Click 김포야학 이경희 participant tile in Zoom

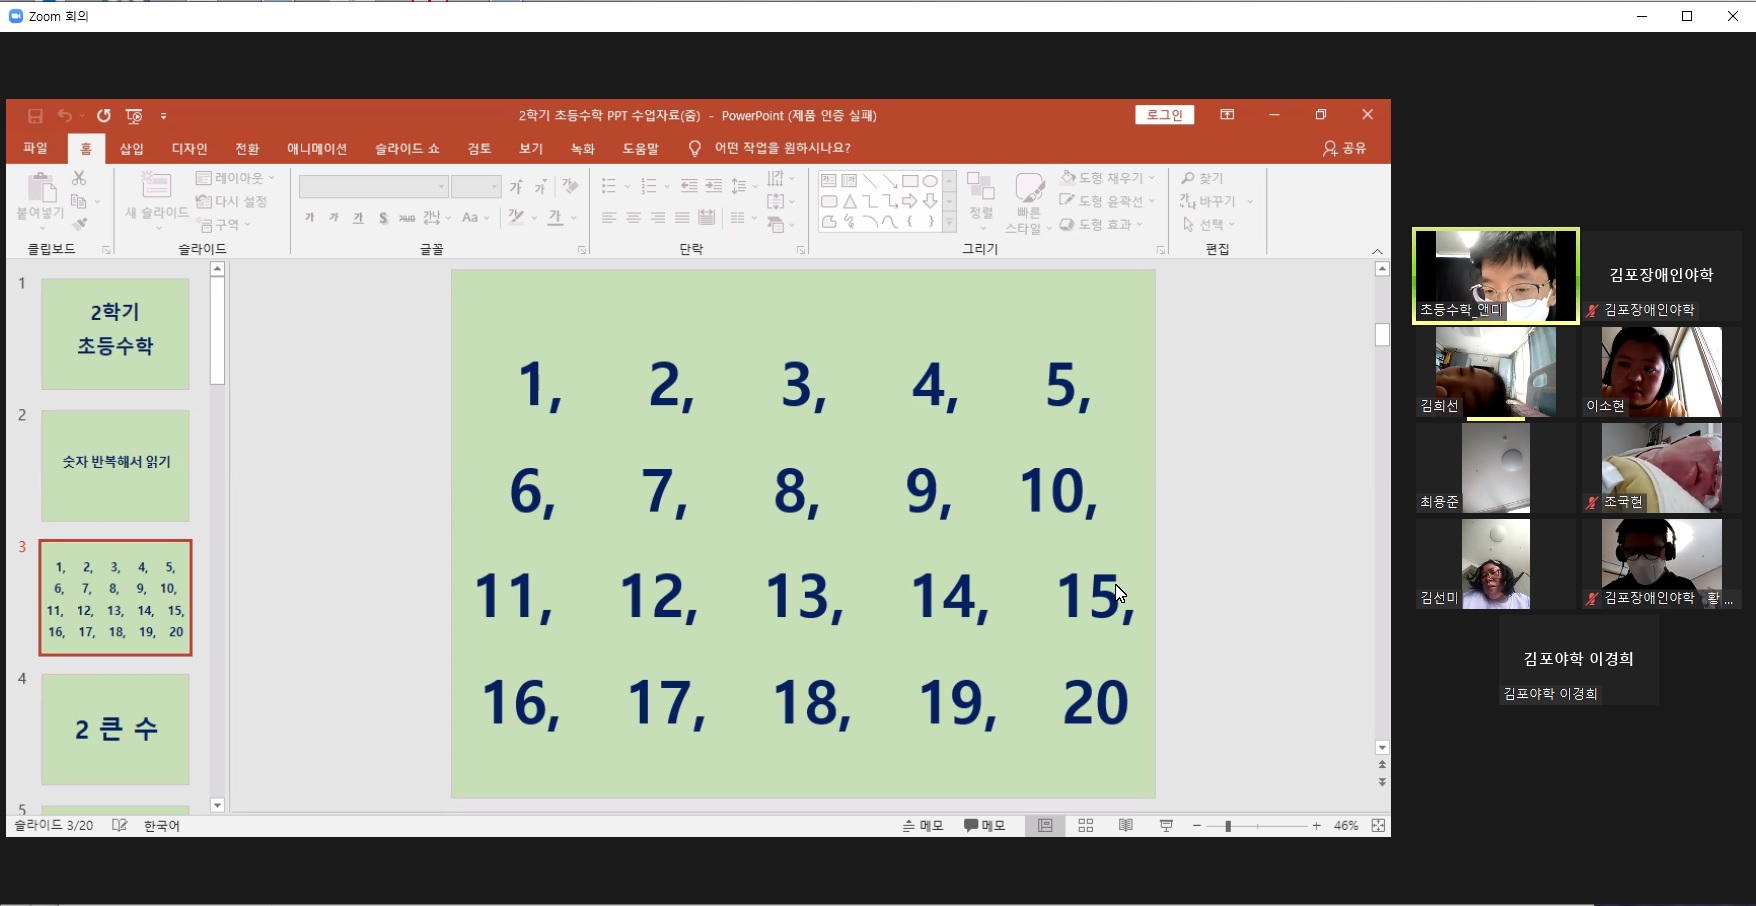(1578, 660)
